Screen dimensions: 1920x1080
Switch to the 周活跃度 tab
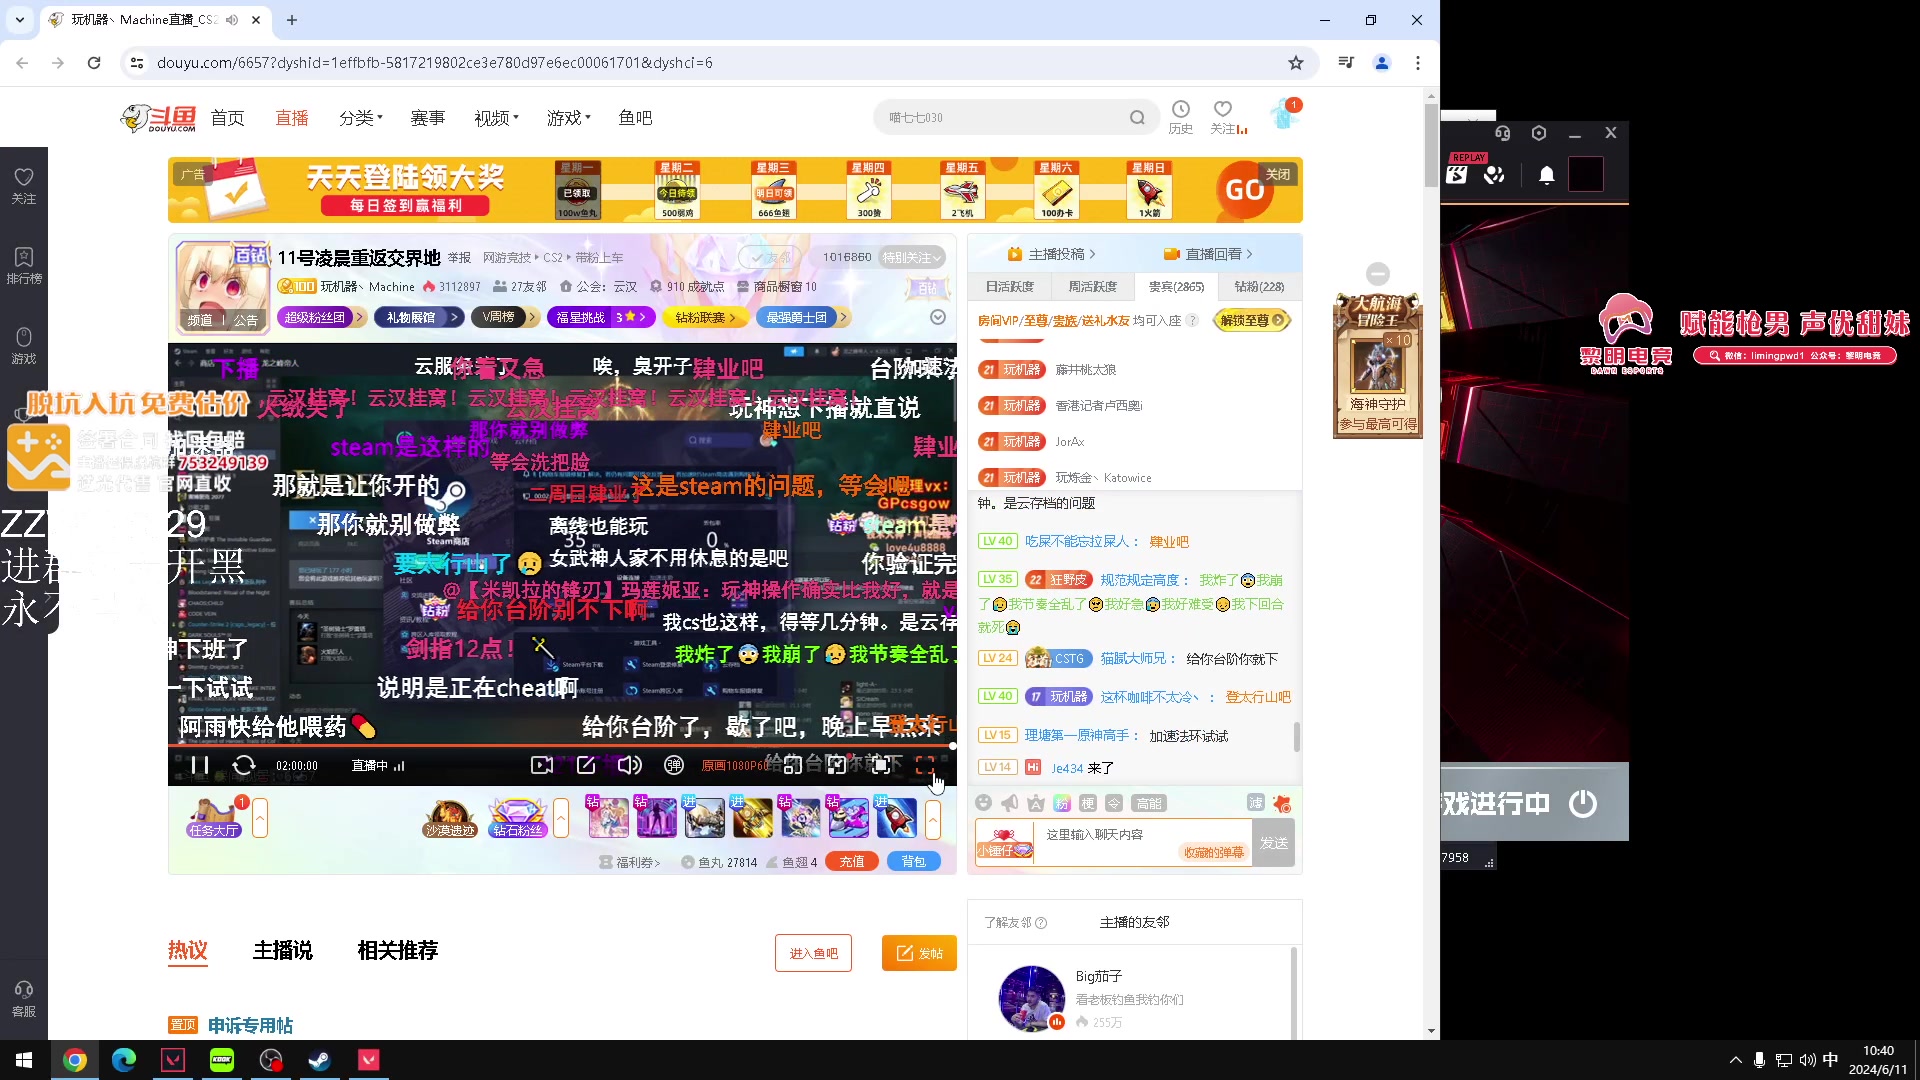1093,287
